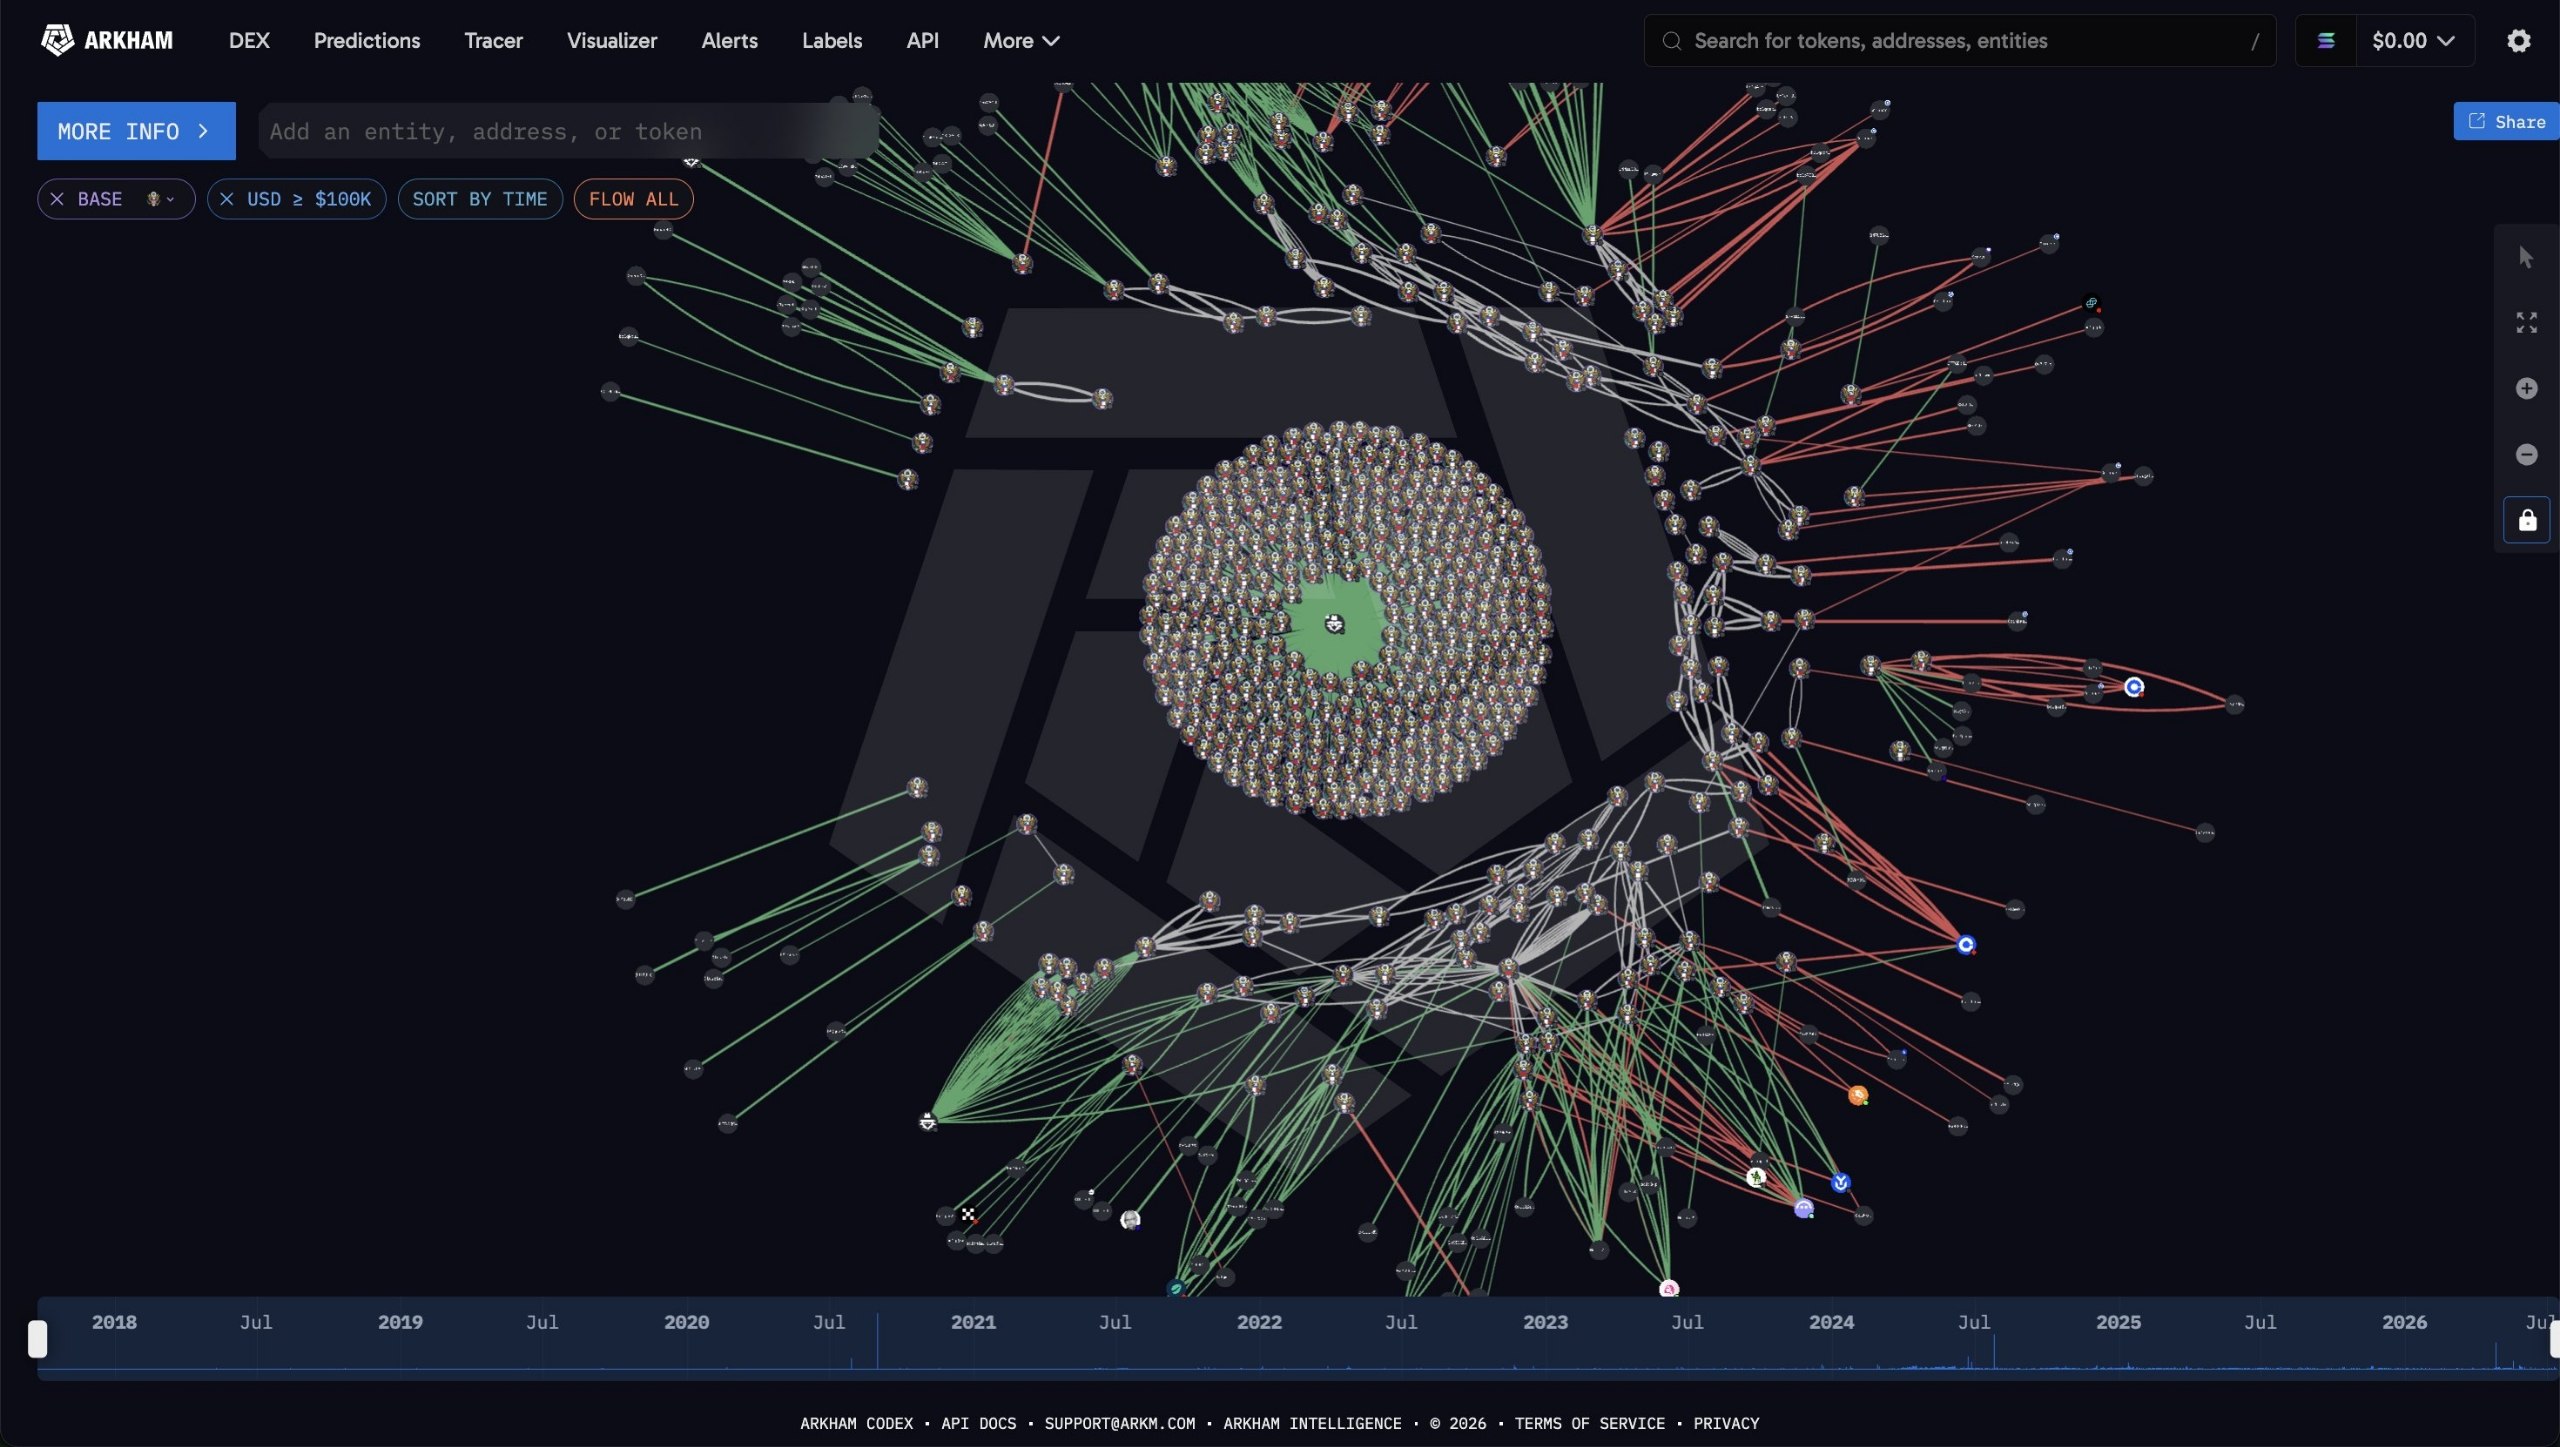Zoom out with the minus icon
Viewport: 2560px width, 1447px height.
(x=2526, y=454)
